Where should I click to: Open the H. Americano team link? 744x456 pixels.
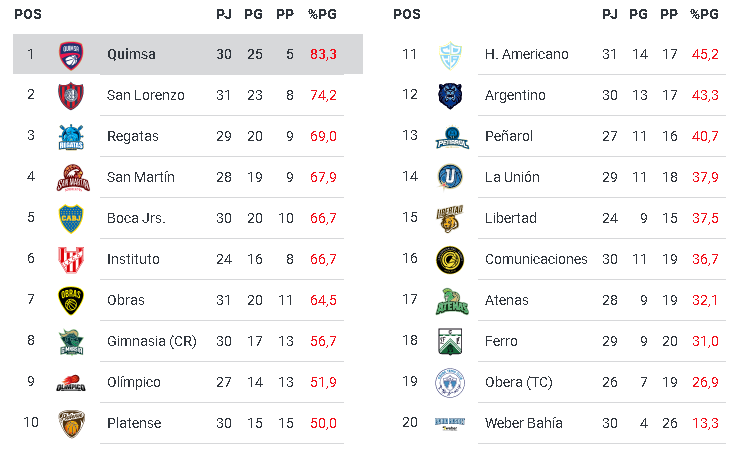coord(526,54)
